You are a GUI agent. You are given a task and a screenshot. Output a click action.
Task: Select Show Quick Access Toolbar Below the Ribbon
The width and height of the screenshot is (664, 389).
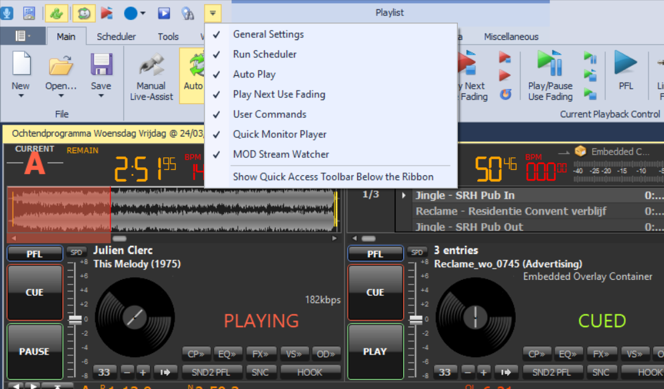pyautogui.click(x=331, y=177)
